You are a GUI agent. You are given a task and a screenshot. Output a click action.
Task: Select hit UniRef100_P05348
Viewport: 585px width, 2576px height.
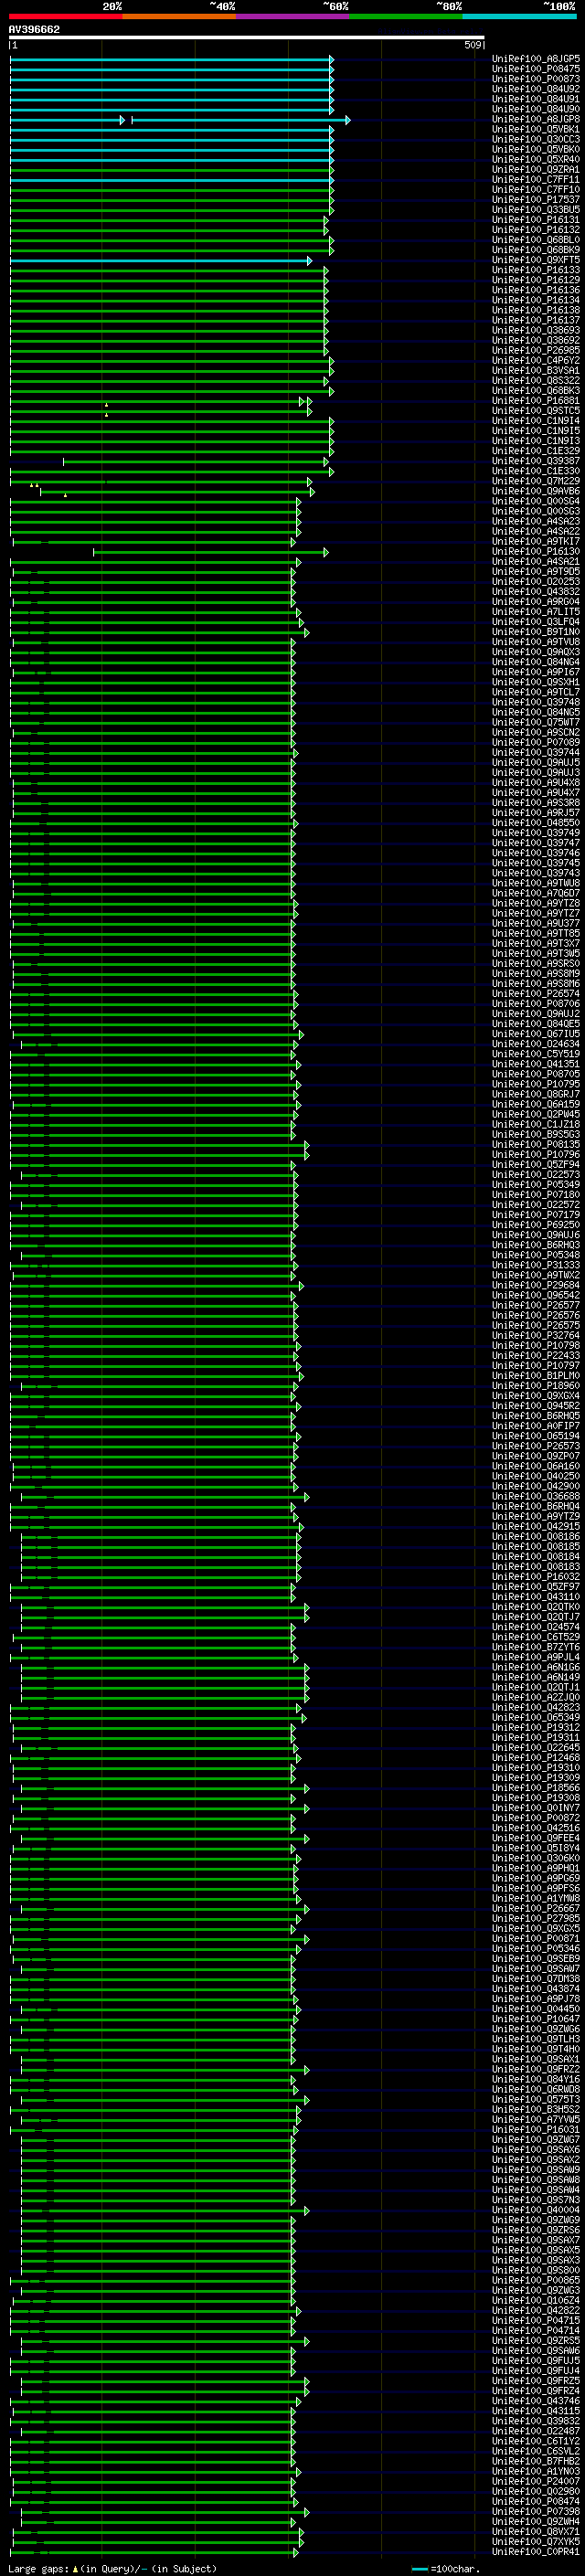tap(536, 1255)
